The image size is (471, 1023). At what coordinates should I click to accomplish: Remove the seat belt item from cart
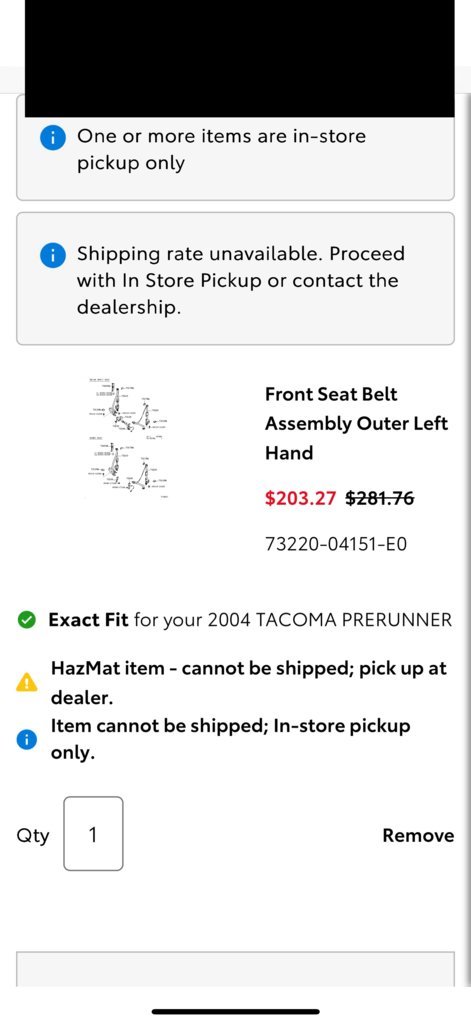418,836
